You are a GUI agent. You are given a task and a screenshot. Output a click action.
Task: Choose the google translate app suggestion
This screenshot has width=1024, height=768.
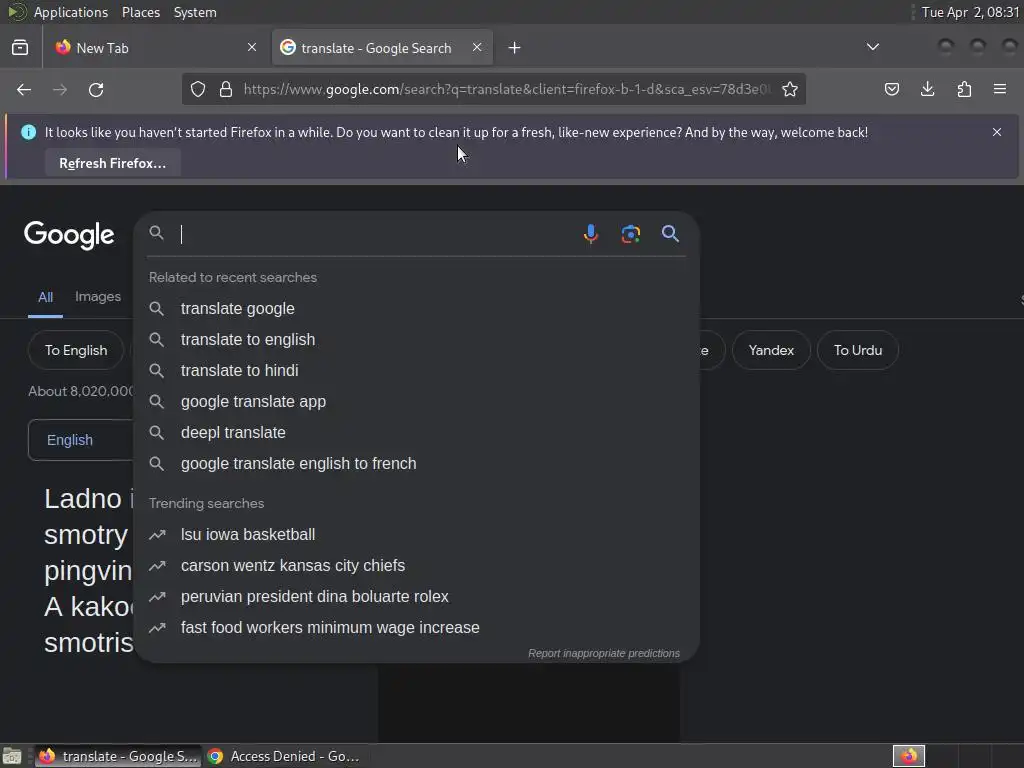tap(417, 402)
